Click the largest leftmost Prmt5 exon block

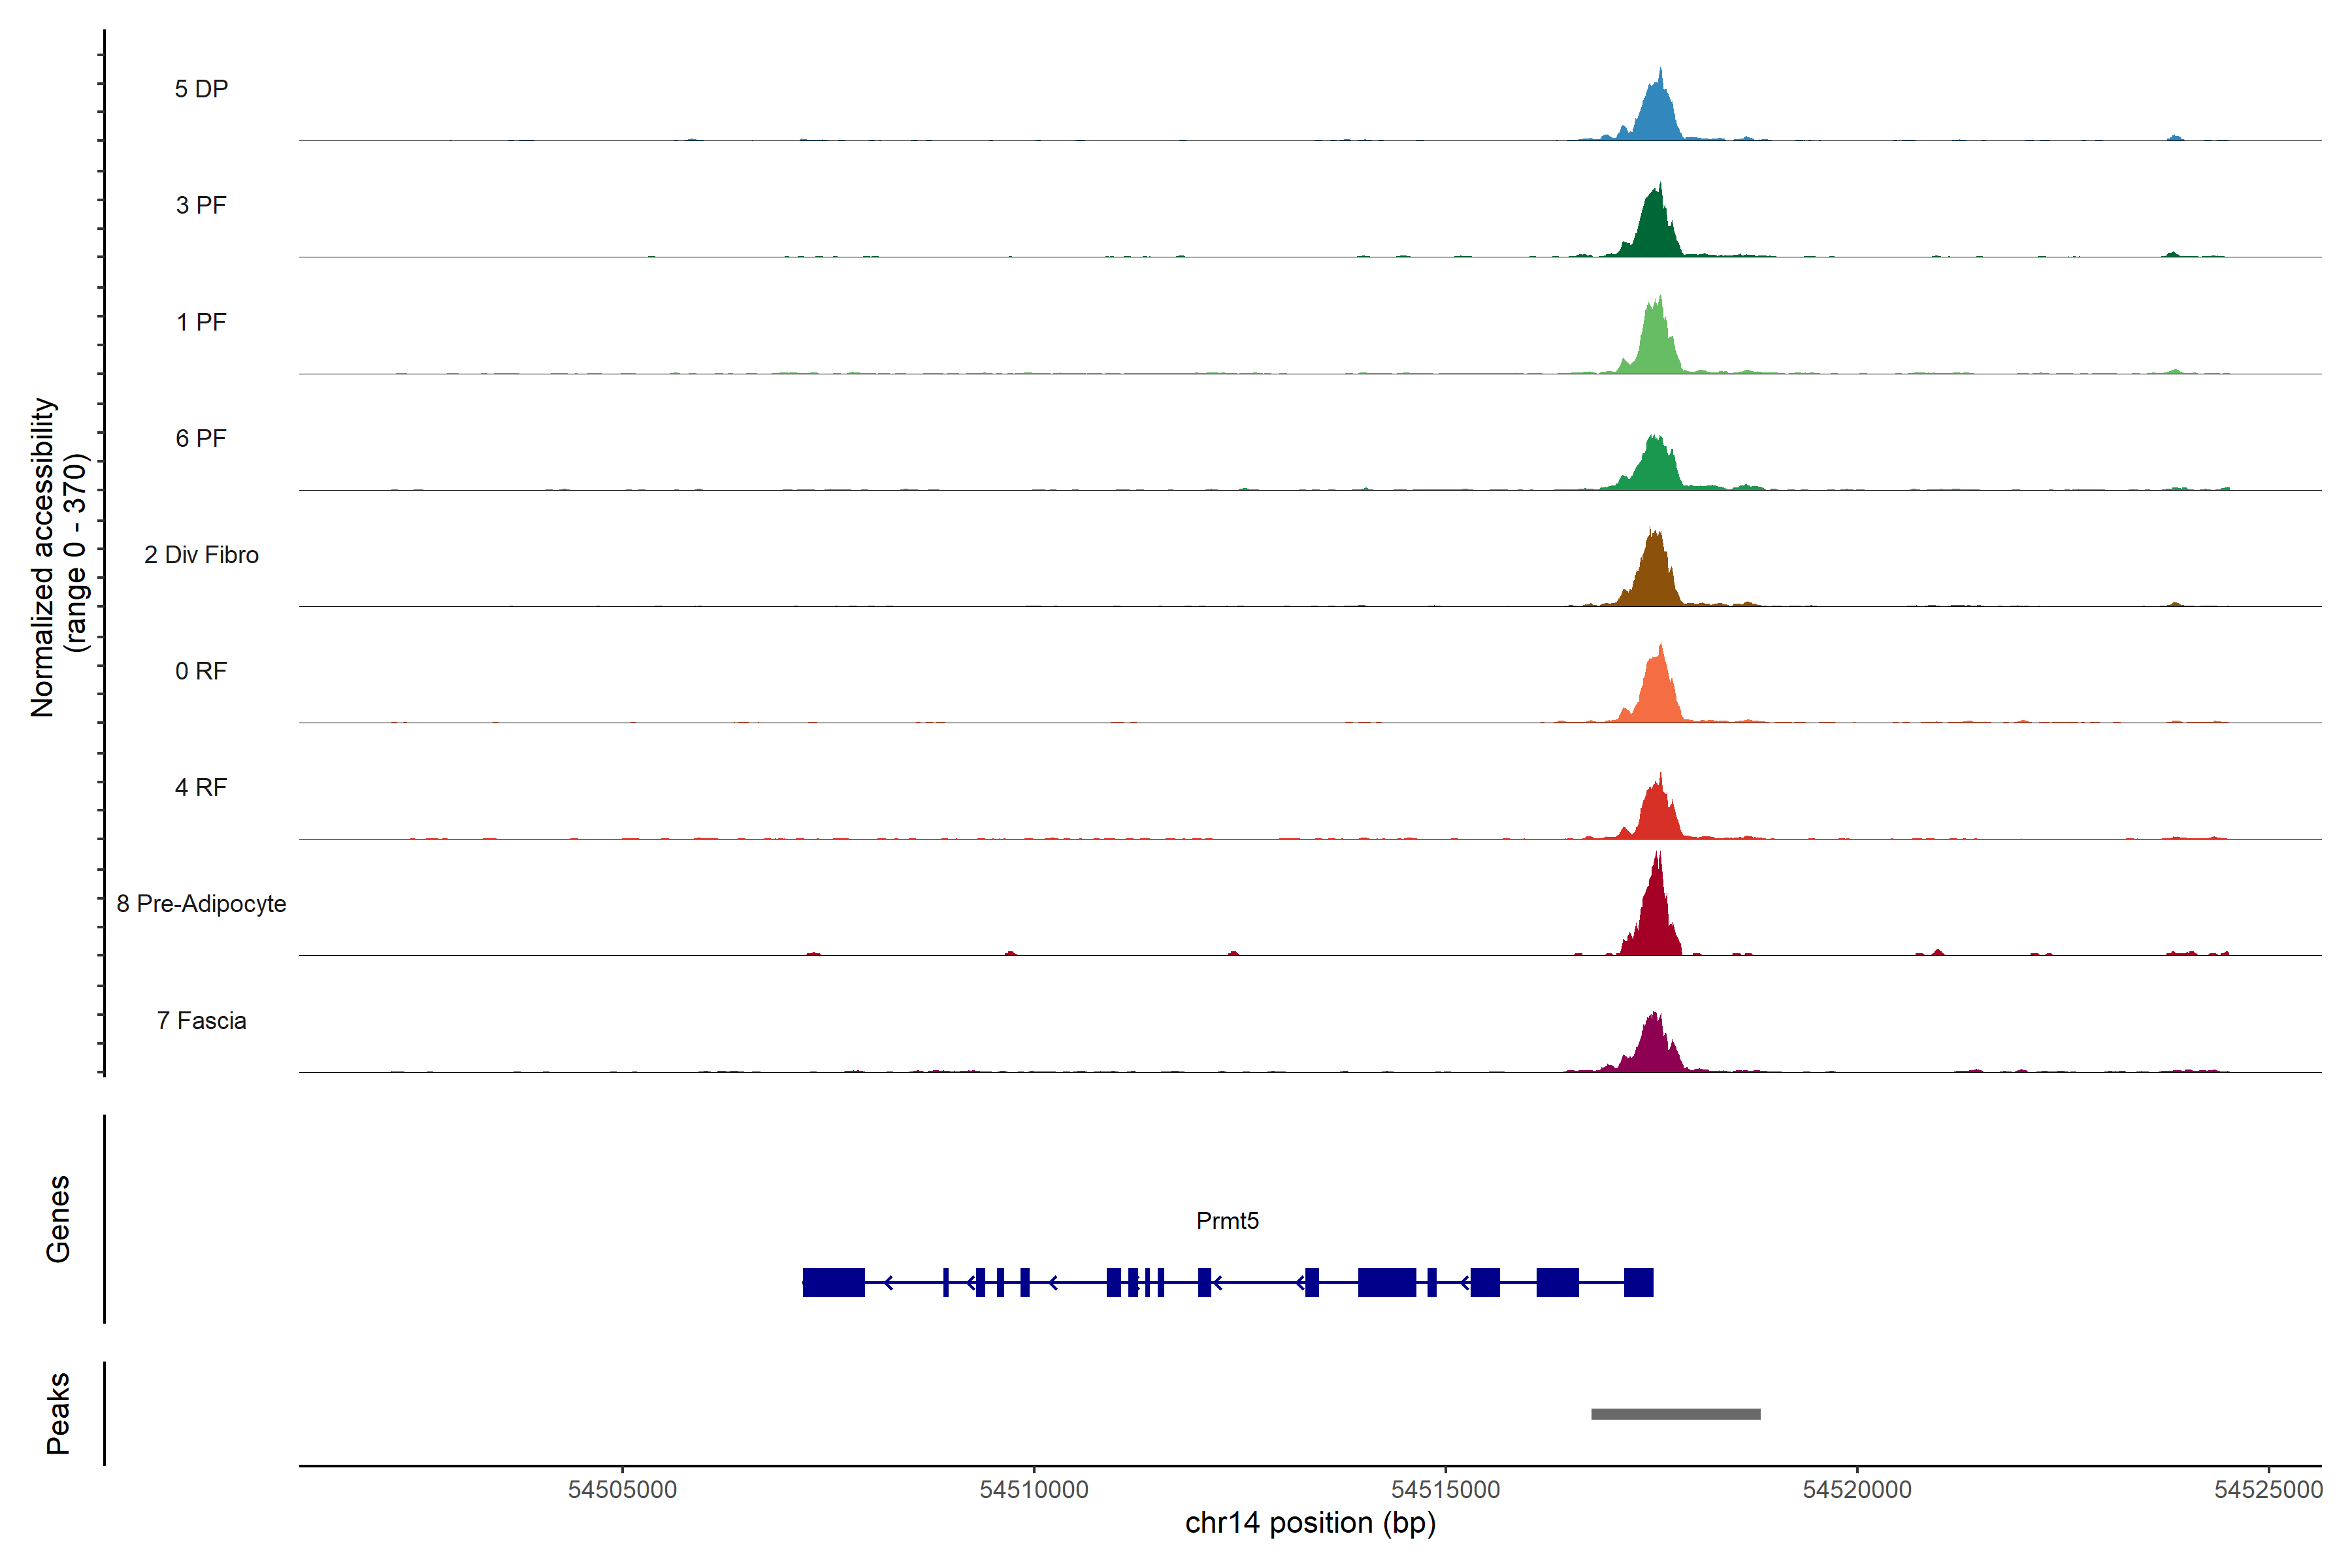(x=833, y=1282)
